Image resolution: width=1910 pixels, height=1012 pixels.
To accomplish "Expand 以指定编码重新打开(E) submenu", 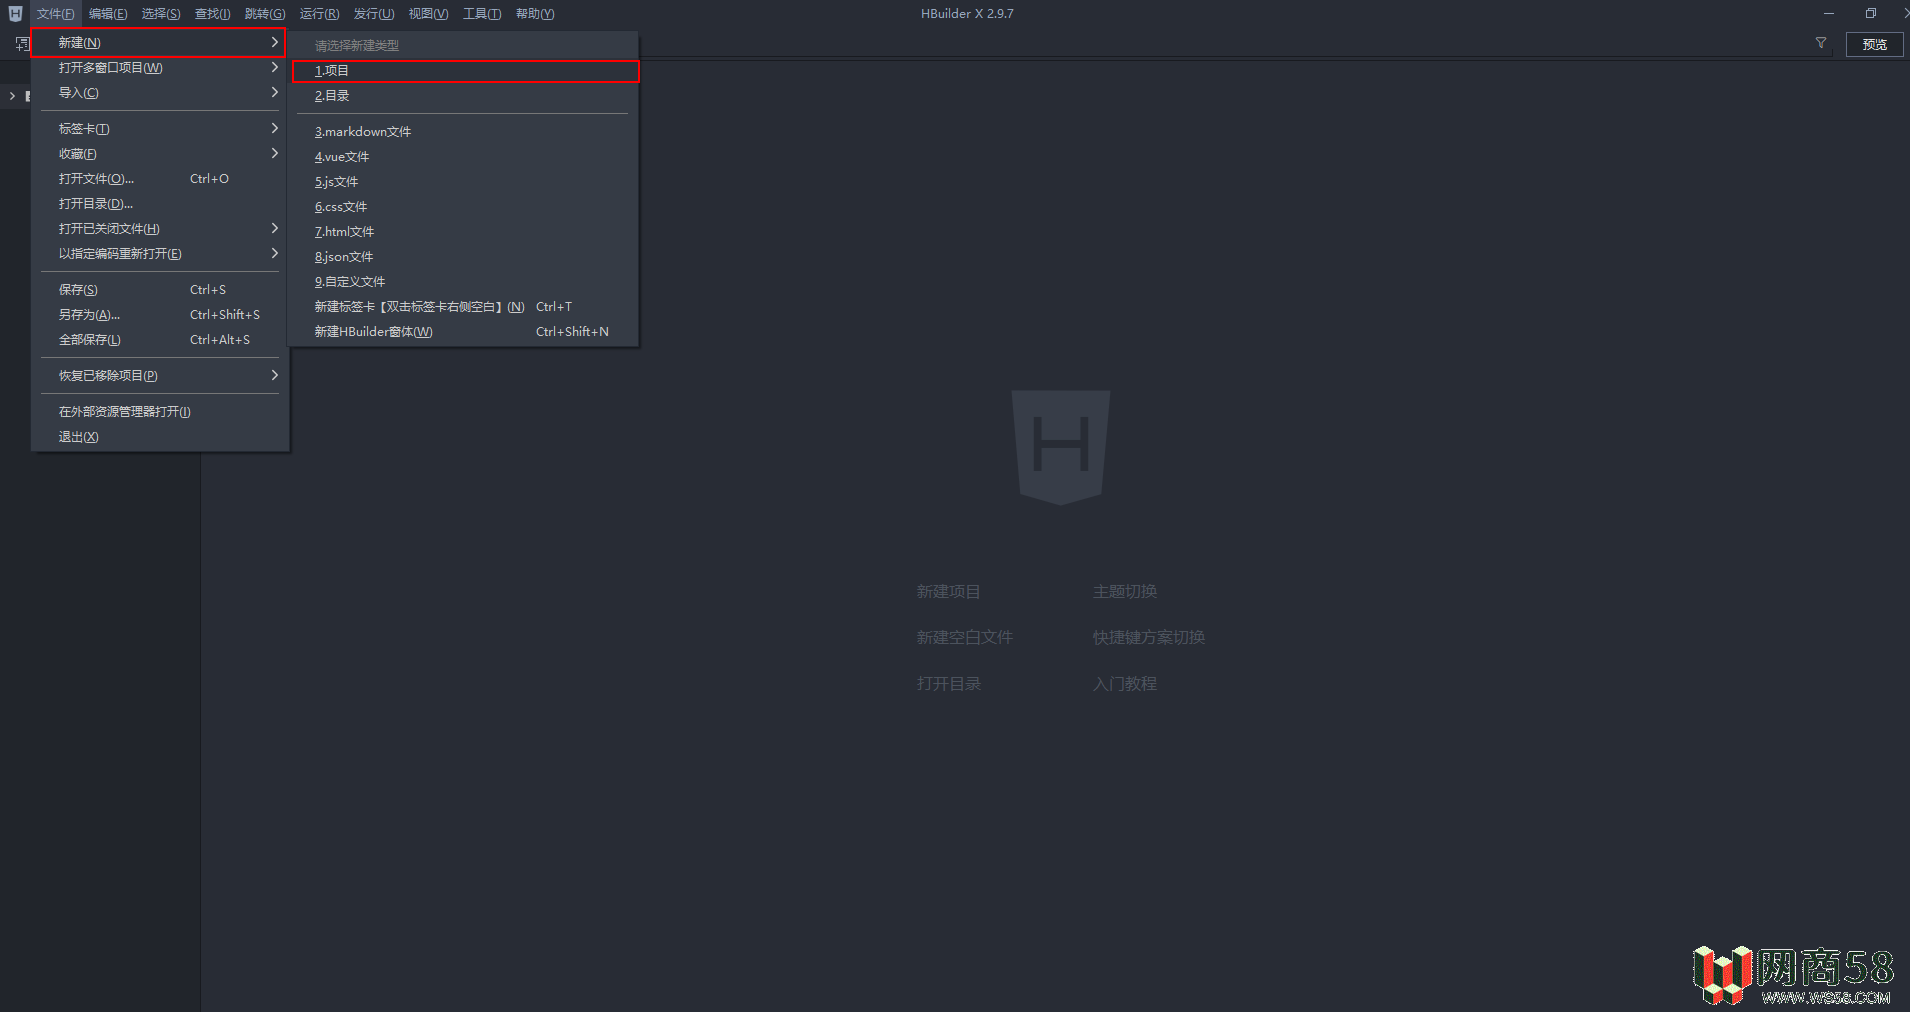I will click(274, 253).
